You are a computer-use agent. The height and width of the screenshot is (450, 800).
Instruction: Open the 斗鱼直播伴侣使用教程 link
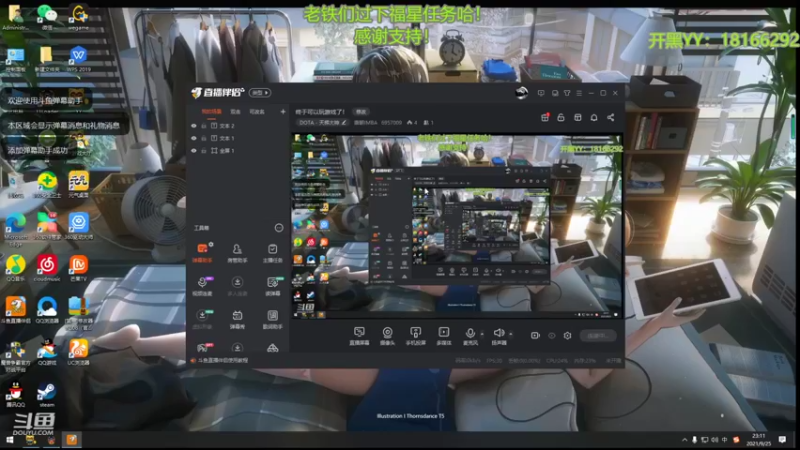pyautogui.click(x=223, y=360)
